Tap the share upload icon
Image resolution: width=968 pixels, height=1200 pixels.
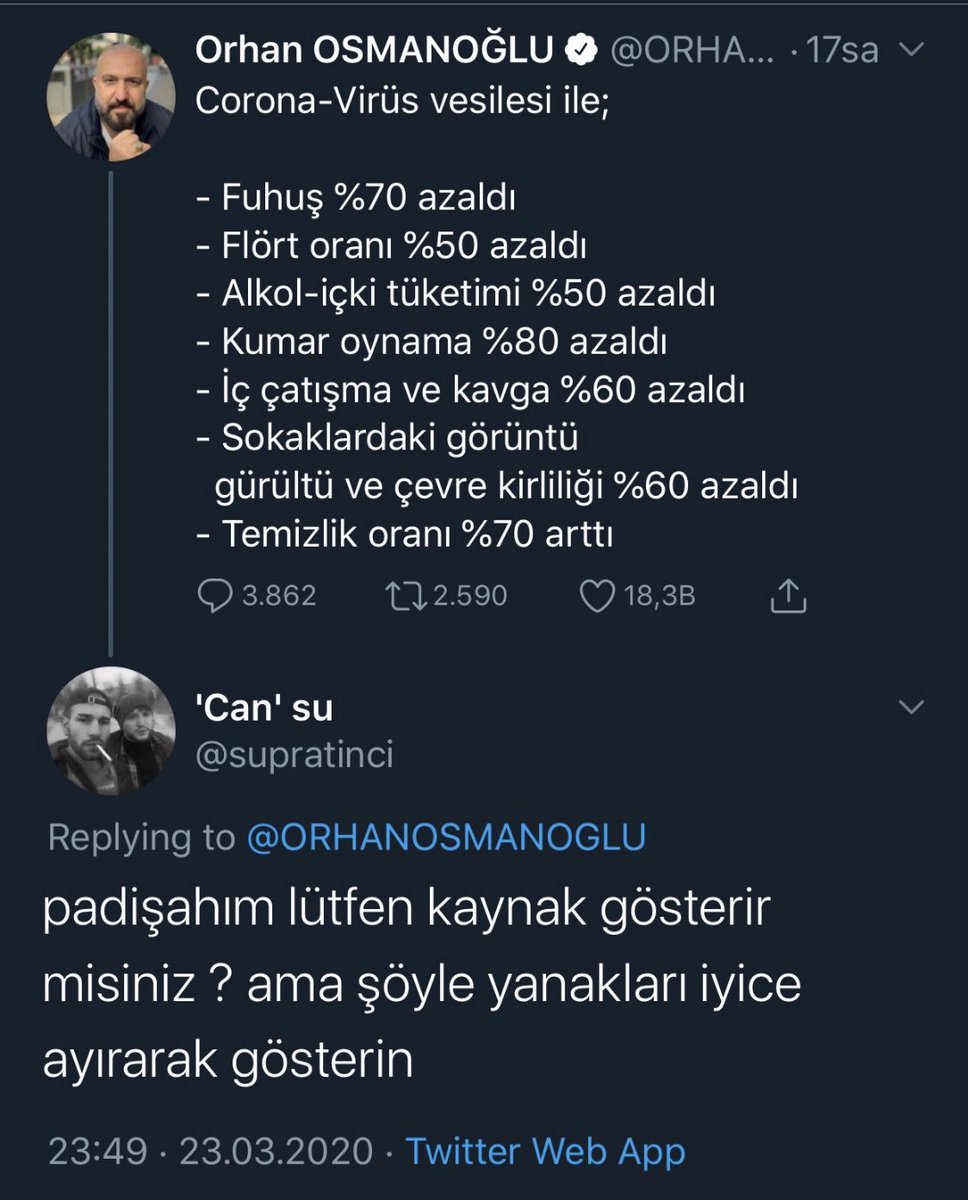788,597
